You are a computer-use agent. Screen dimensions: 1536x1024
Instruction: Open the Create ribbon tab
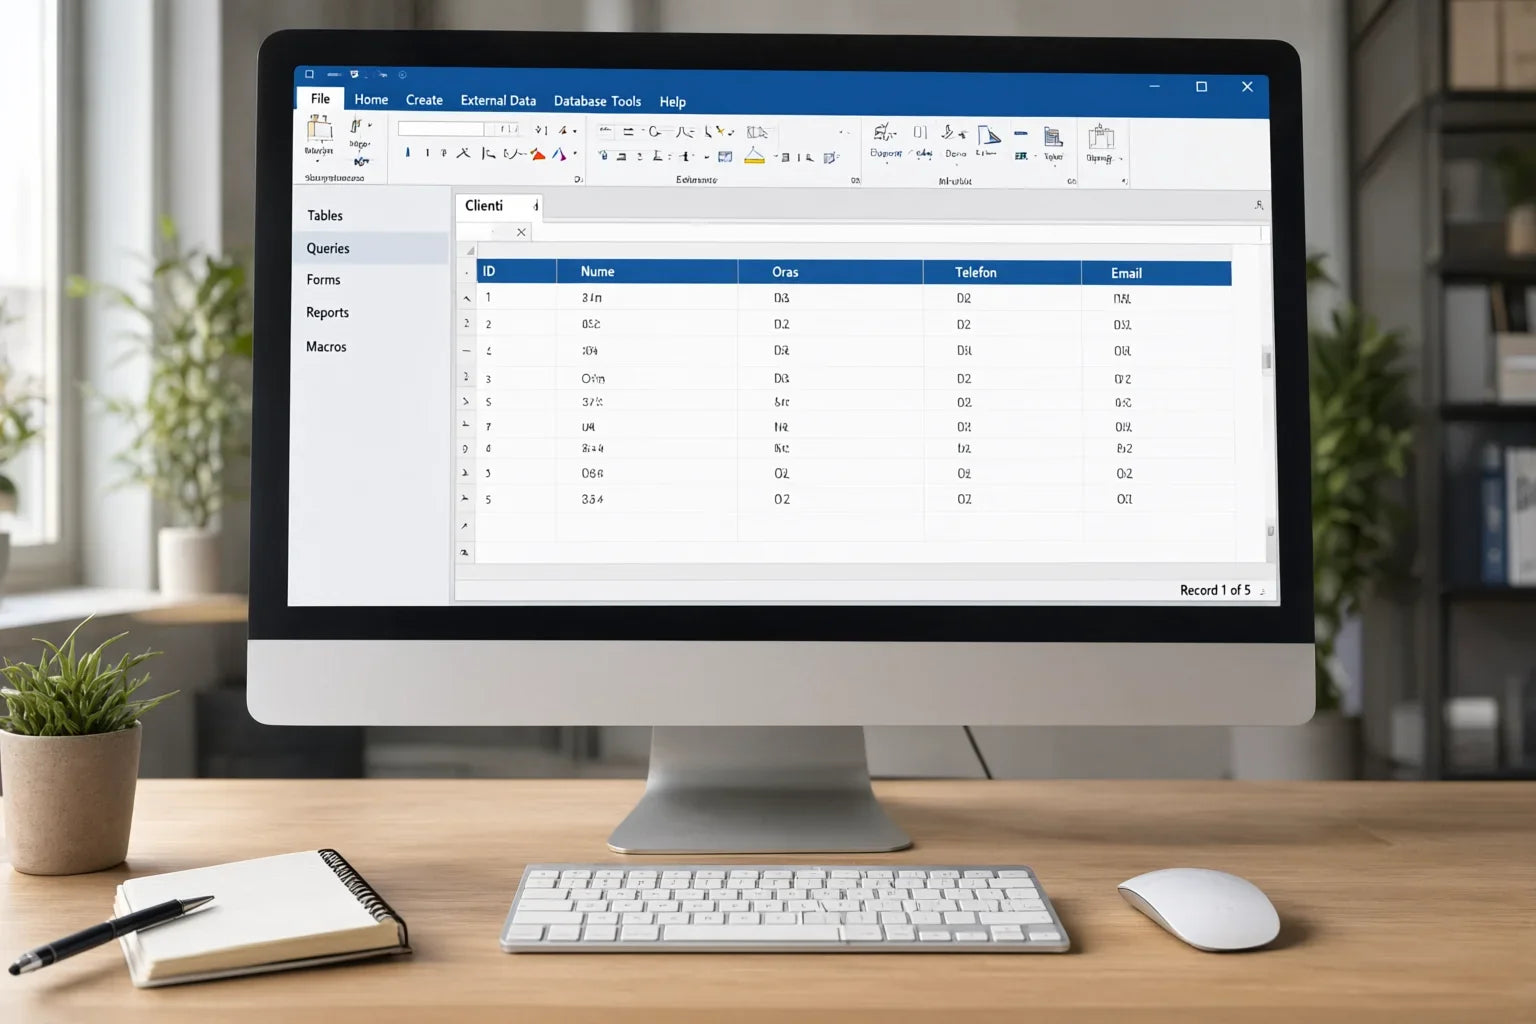click(x=424, y=100)
